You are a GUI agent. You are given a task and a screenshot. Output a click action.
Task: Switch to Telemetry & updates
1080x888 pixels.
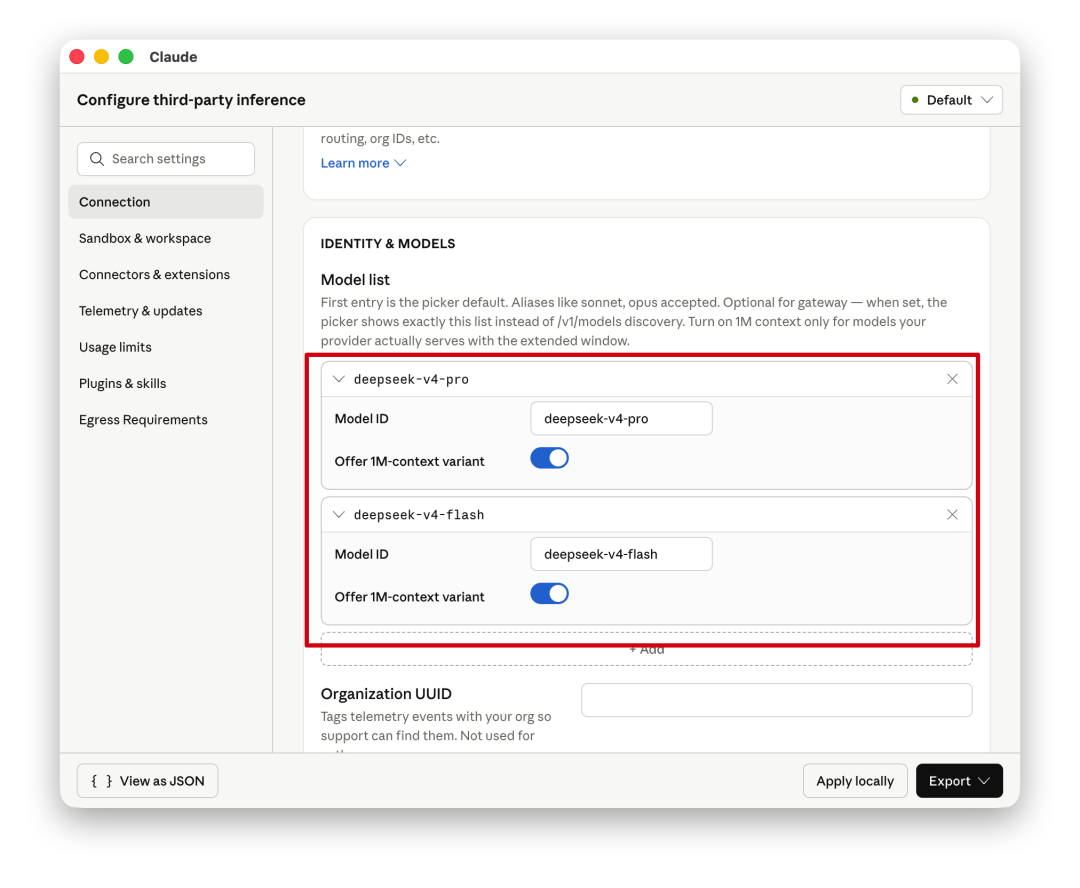pyautogui.click(x=141, y=311)
